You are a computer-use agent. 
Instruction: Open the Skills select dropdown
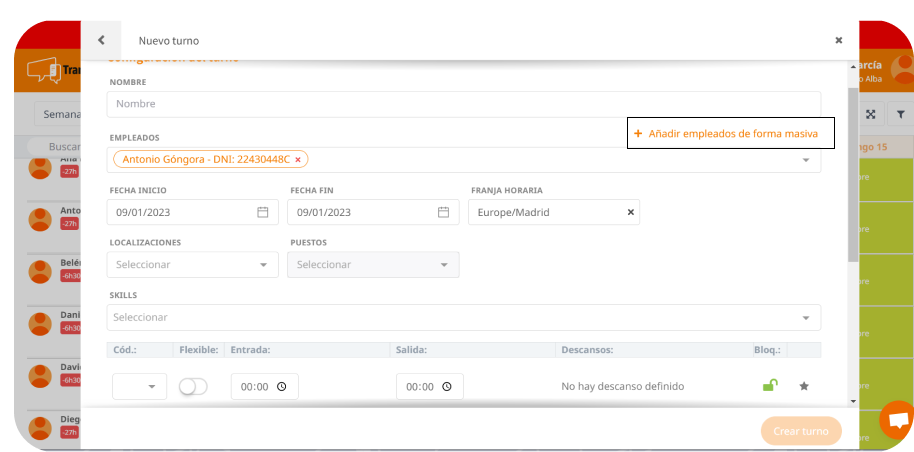[805, 318]
